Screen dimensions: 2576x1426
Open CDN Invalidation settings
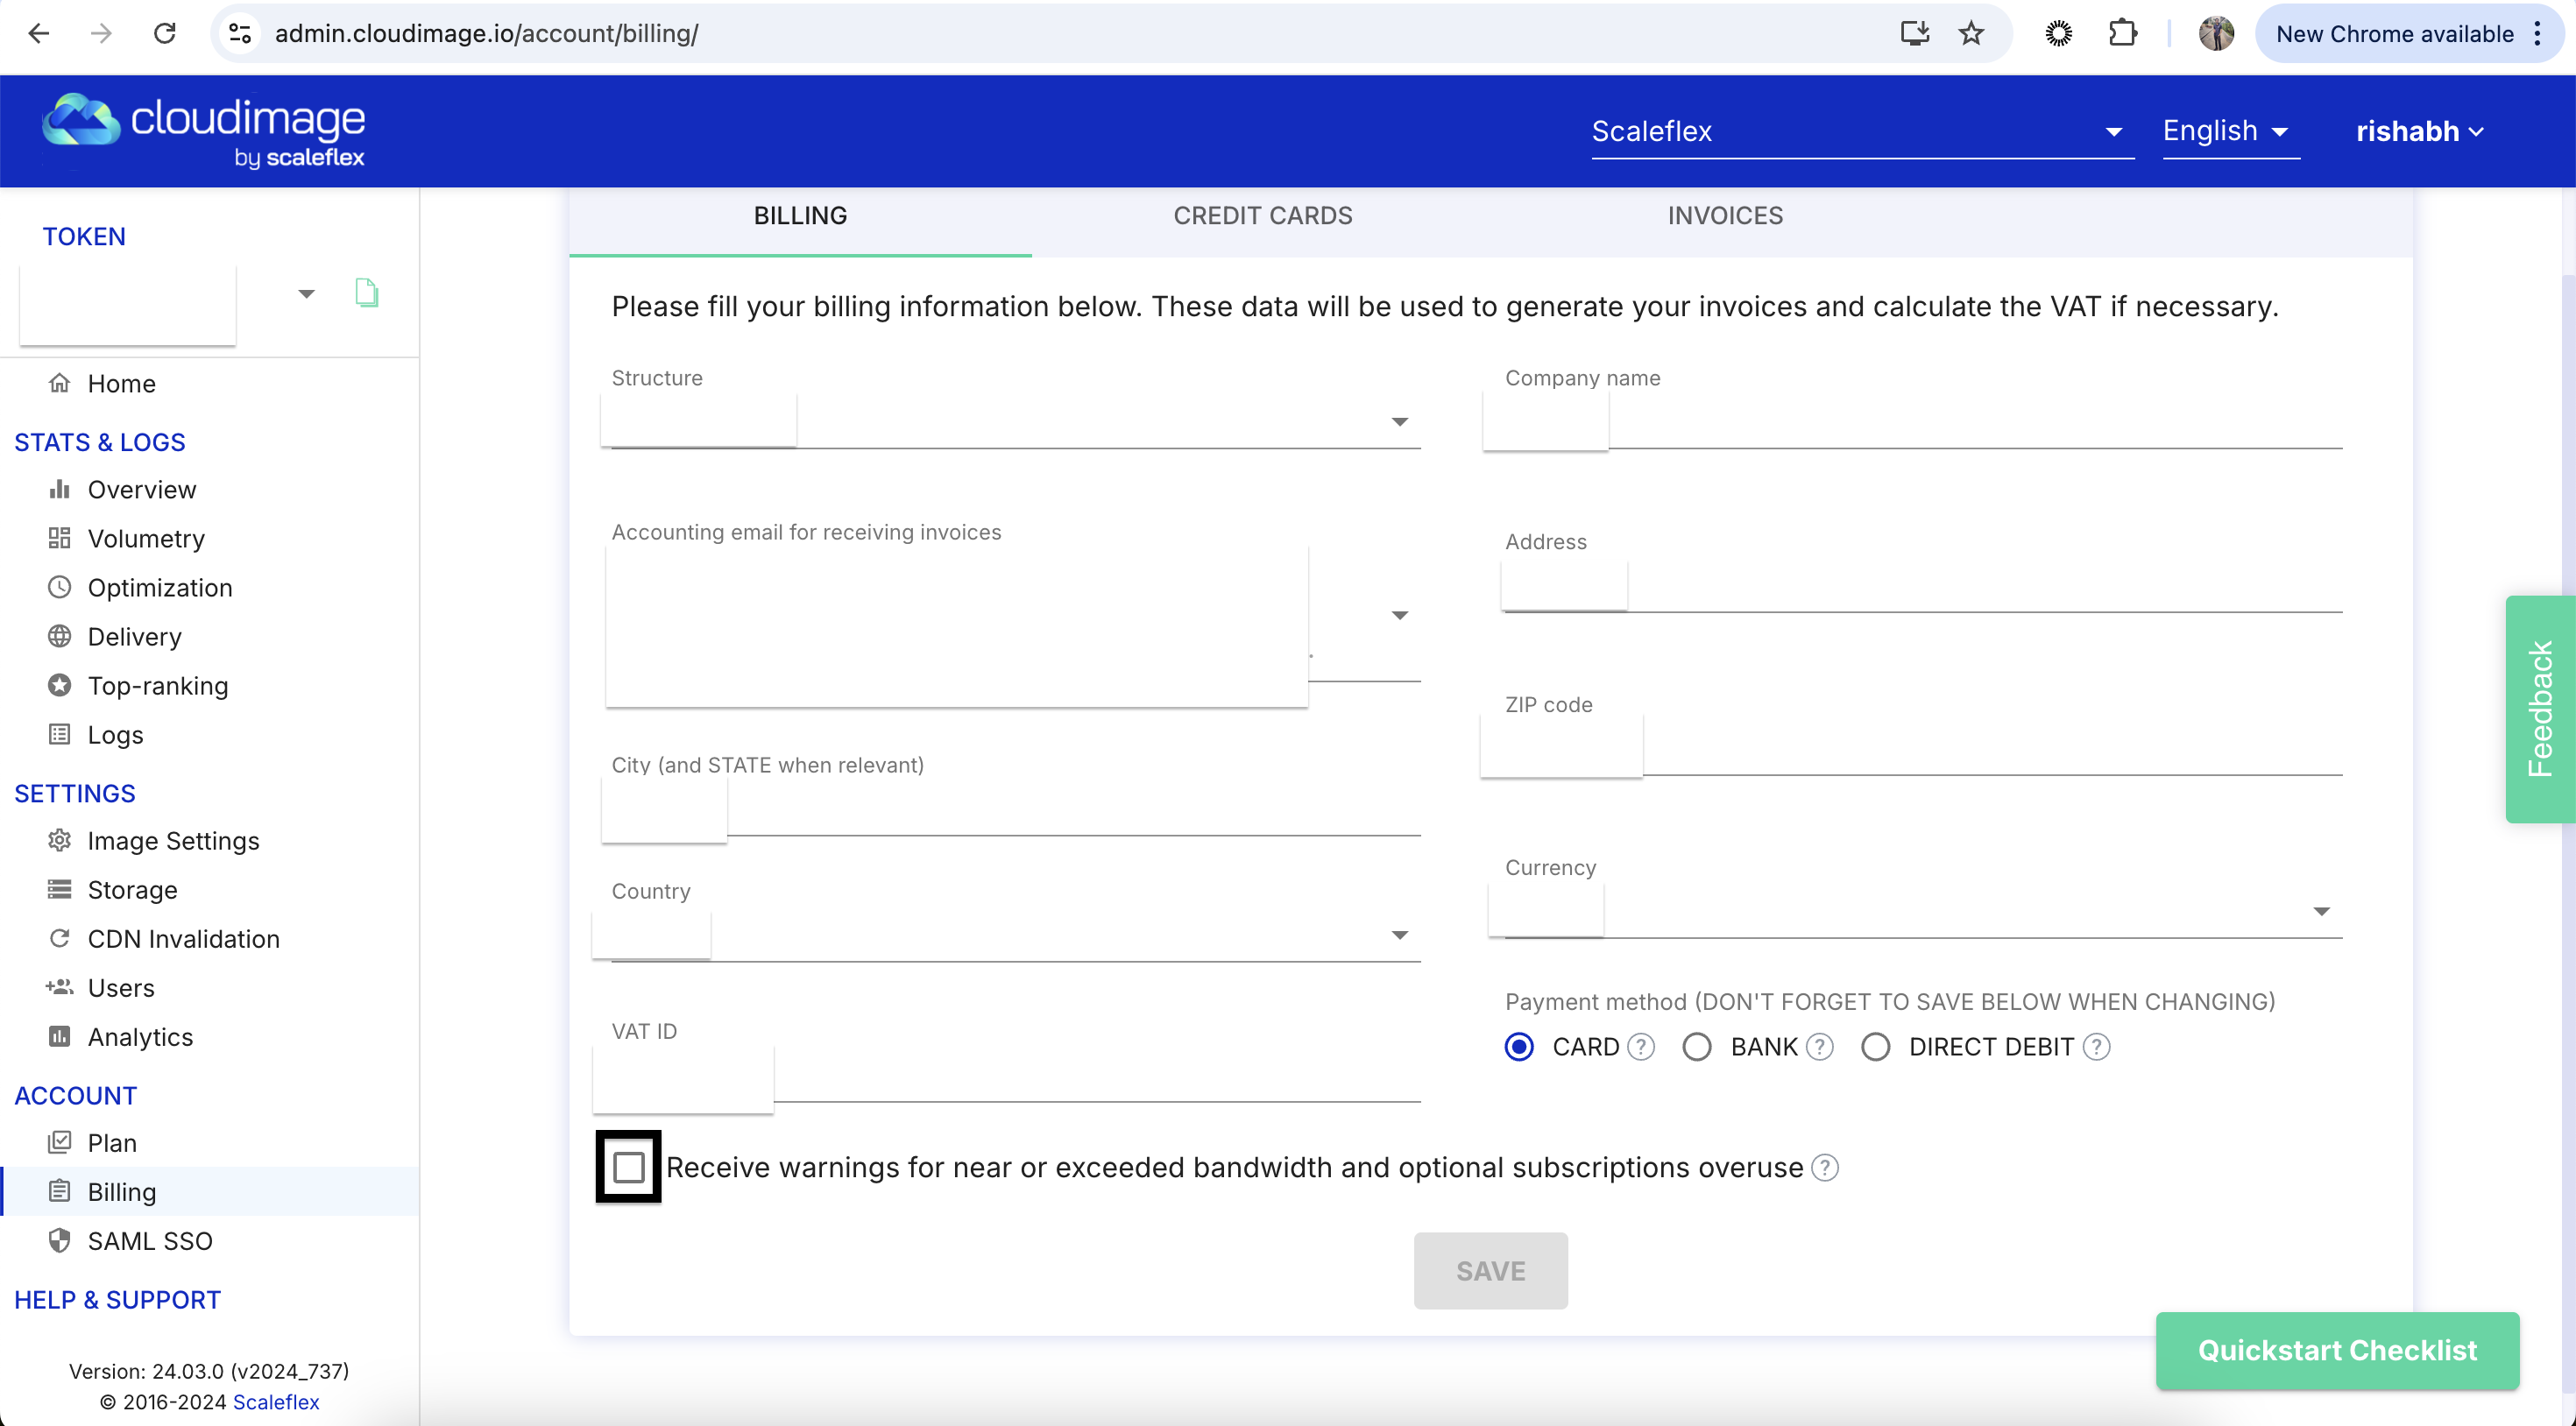tap(183, 939)
